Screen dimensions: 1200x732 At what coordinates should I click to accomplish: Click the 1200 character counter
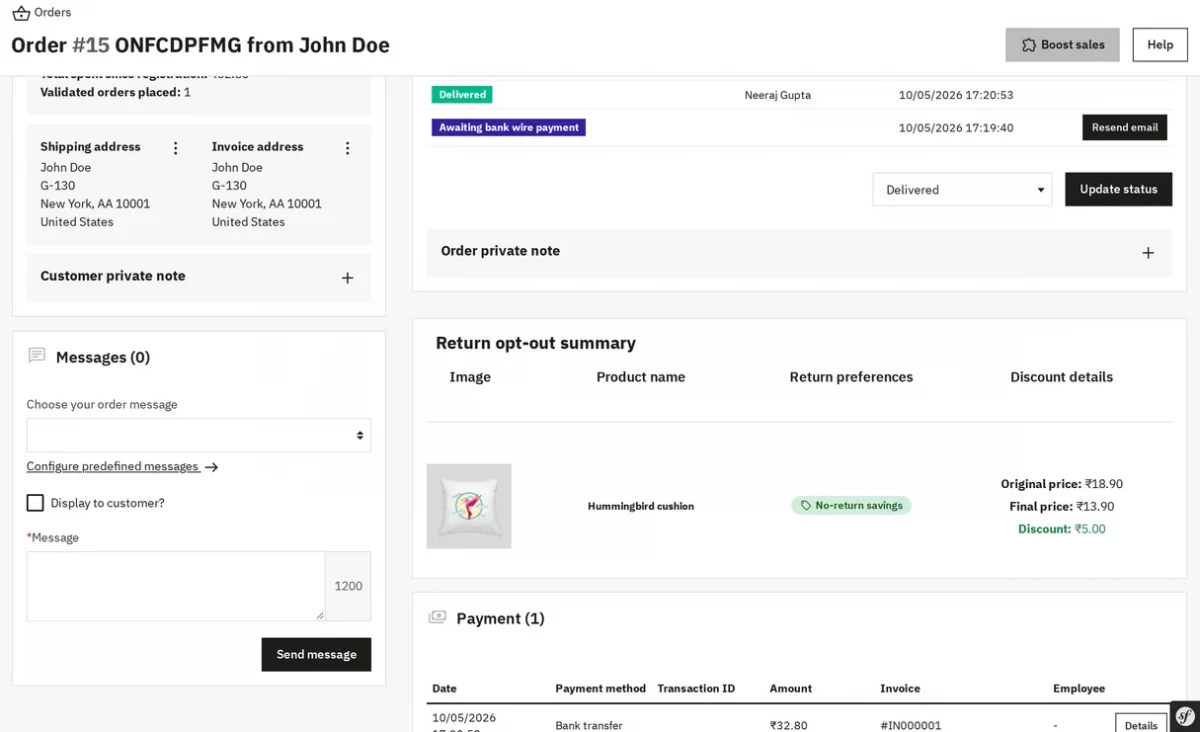[x=348, y=586]
